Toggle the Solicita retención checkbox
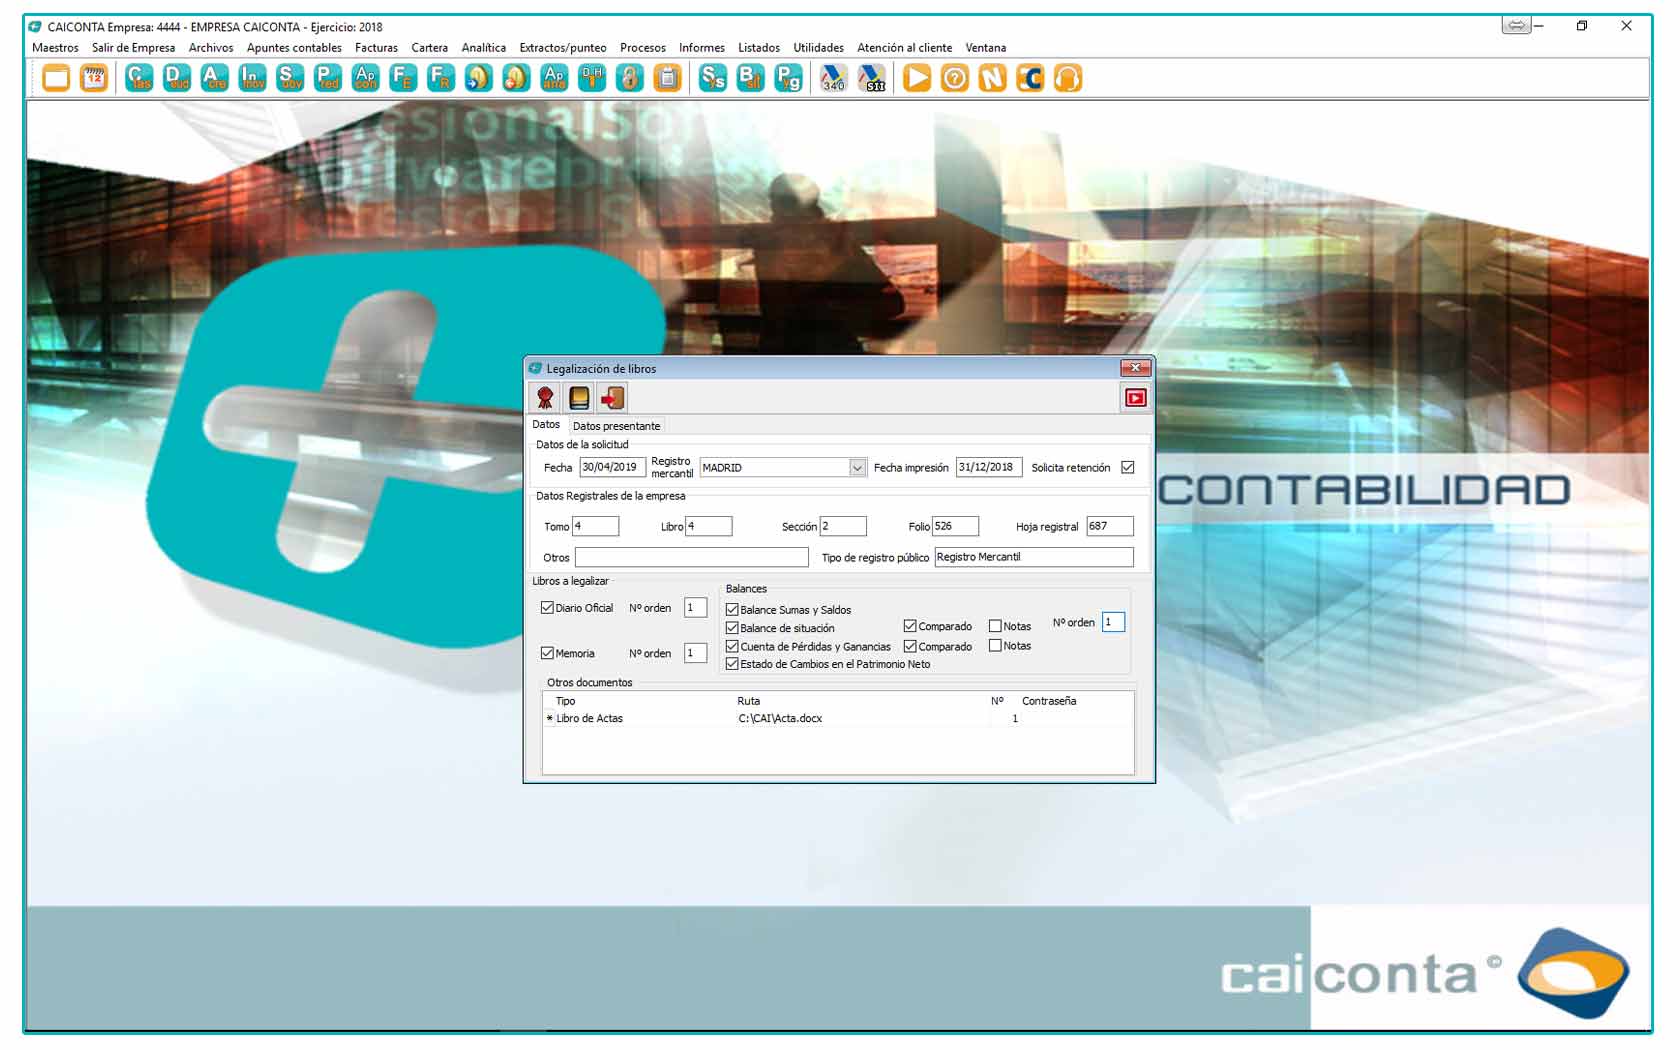Image resolution: width=1680 pixels, height=1050 pixels. coord(1128,467)
